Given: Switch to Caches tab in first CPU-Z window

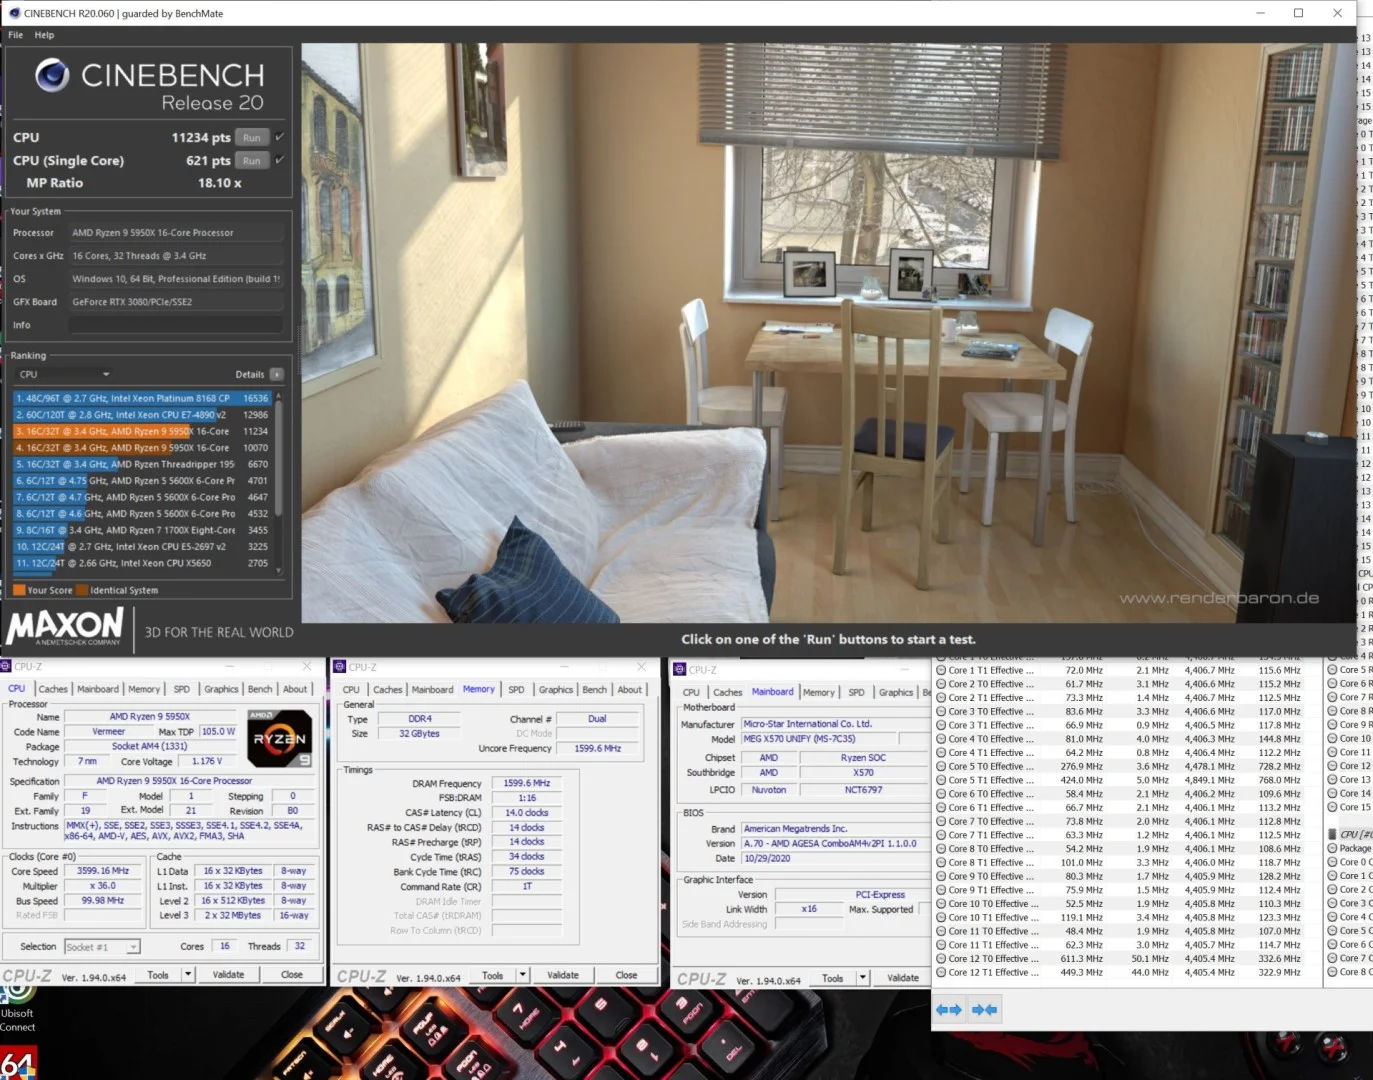Looking at the screenshot, I should 53,689.
